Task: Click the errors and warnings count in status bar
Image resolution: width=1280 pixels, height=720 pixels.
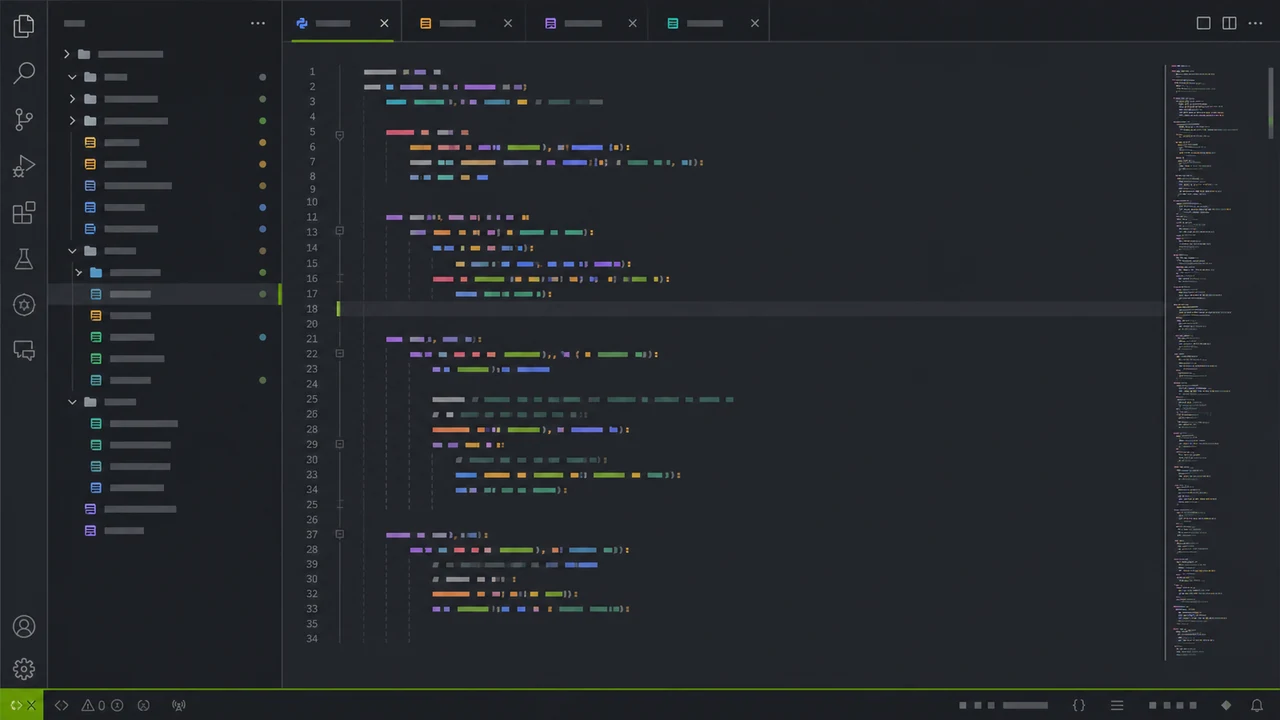Action: (102, 705)
